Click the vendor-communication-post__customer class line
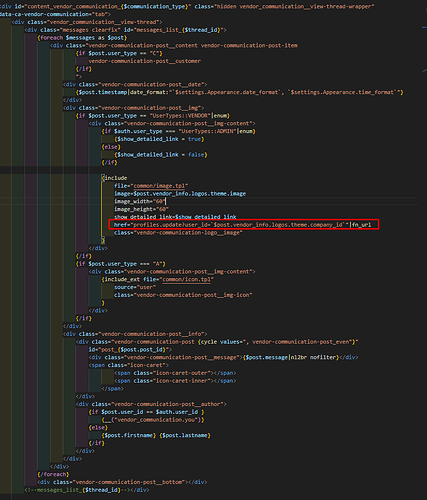This screenshot has height=500, width=427. pos(145,61)
